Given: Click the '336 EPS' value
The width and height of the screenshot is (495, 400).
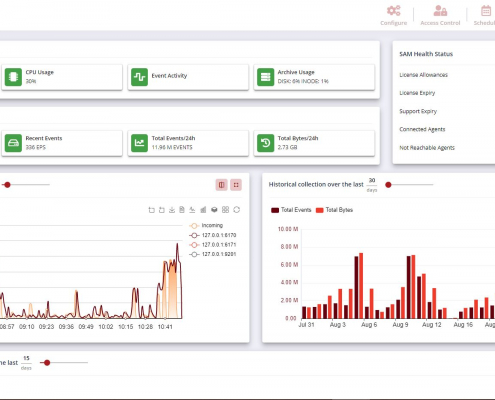Looking at the screenshot, I should pyautogui.click(x=36, y=147).
